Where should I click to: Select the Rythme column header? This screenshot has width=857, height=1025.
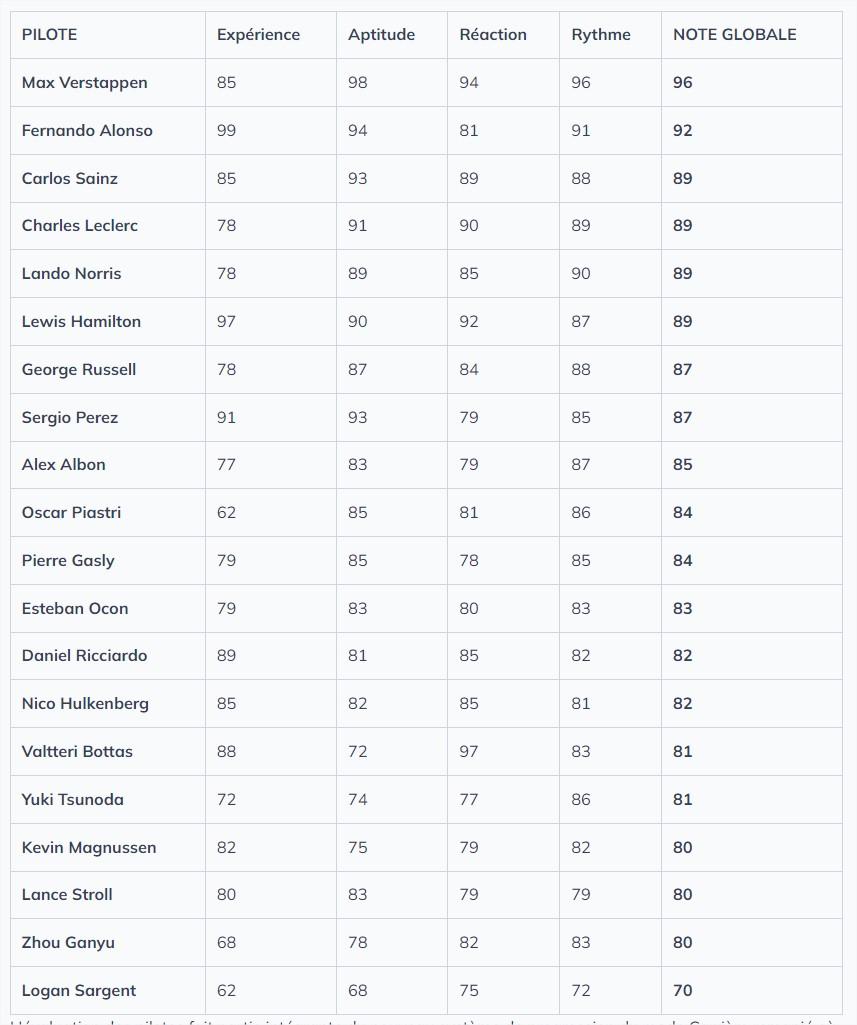click(601, 35)
